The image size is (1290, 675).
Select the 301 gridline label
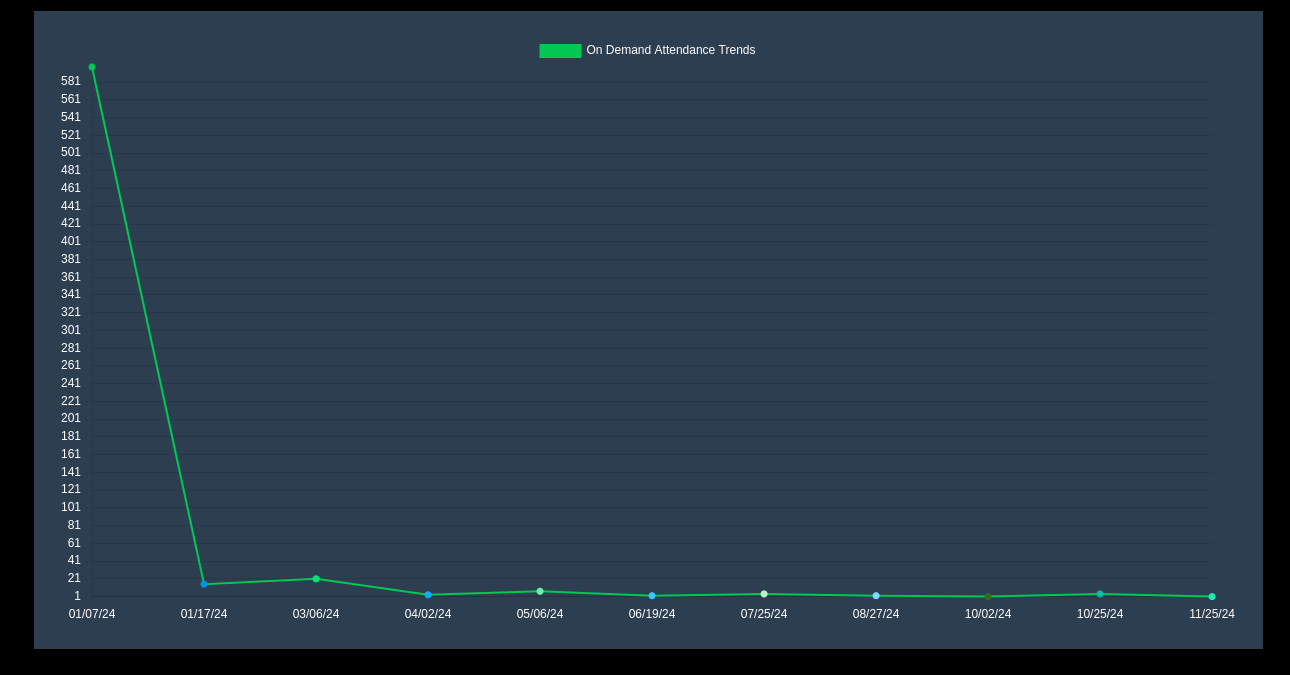[70, 330]
